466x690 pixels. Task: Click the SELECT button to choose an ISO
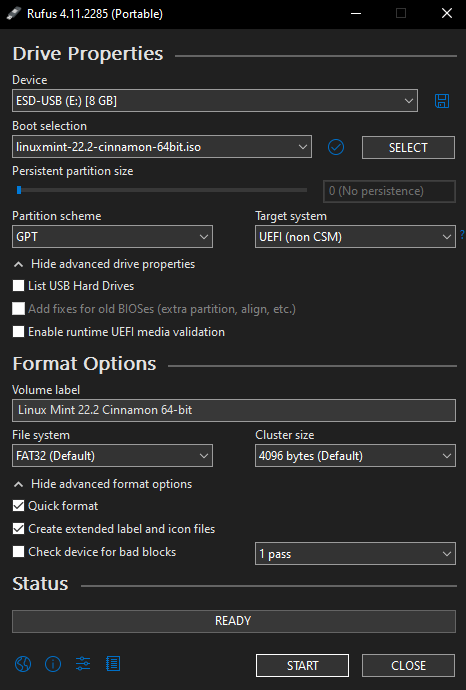(408, 147)
